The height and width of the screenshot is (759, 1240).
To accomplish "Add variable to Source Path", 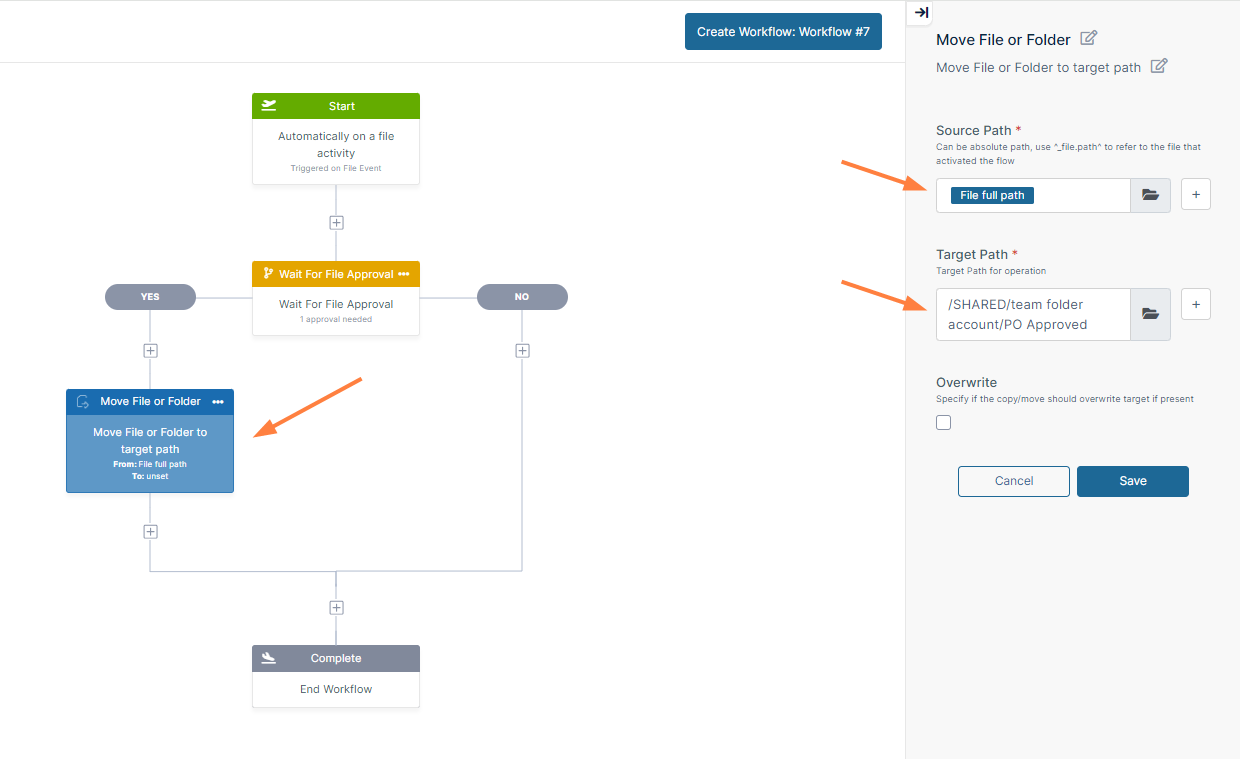I will pyautogui.click(x=1196, y=195).
